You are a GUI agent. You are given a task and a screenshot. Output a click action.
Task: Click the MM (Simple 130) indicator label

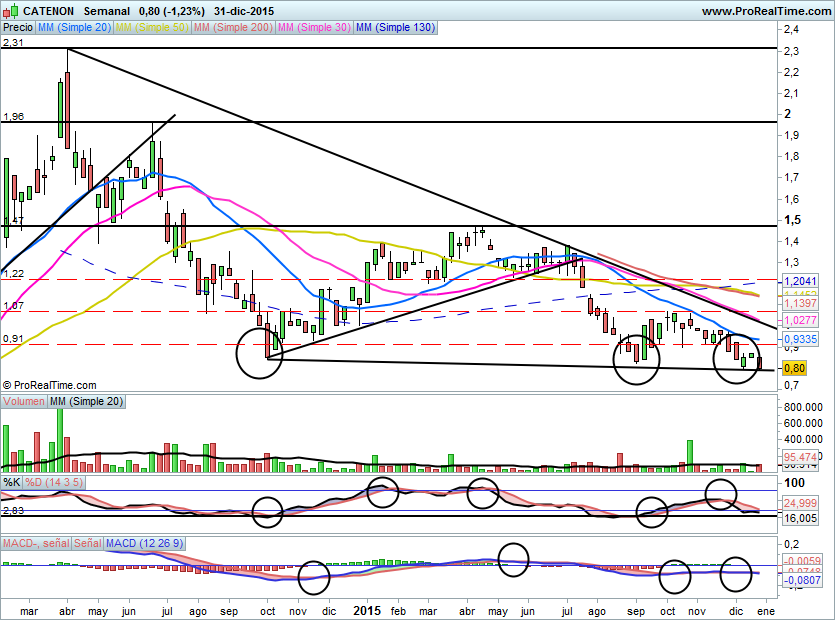pyautogui.click(x=396, y=28)
